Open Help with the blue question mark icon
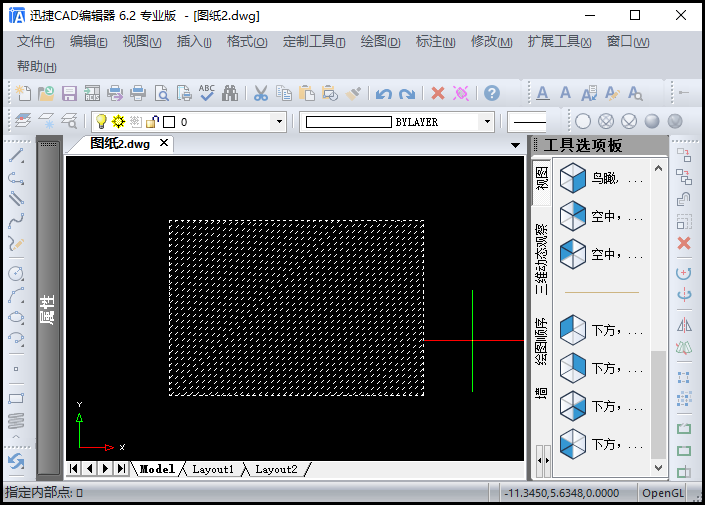Viewport: 705px width, 505px height. pos(492,93)
